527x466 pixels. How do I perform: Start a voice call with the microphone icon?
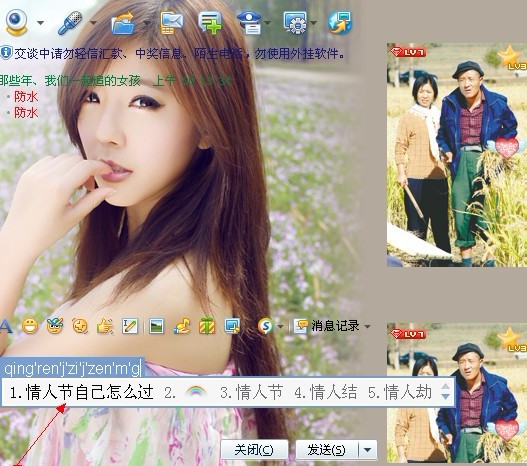[70, 23]
